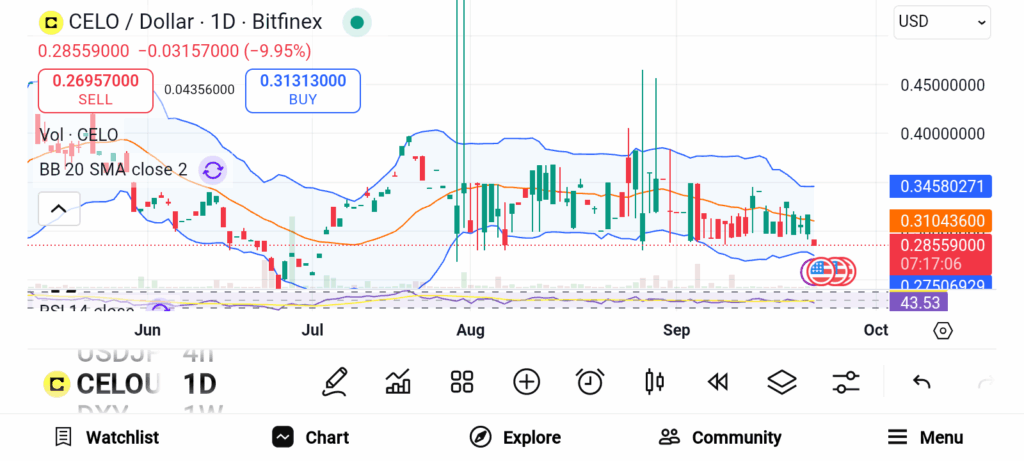Open the object tree layers icon
The height and width of the screenshot is (461, 1024).
pos(781,381)
